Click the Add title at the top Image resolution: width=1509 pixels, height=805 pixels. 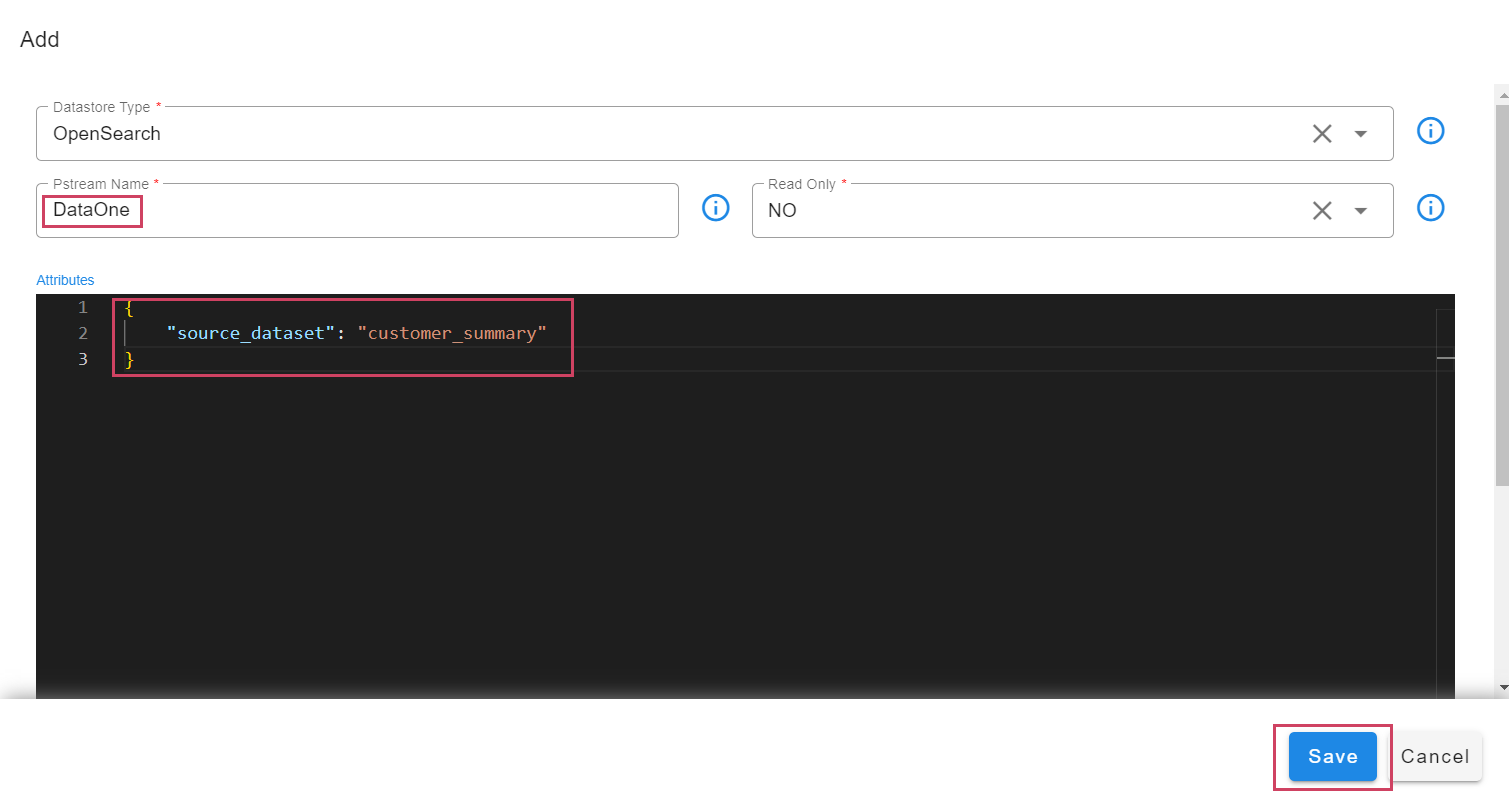coord(39,39)
